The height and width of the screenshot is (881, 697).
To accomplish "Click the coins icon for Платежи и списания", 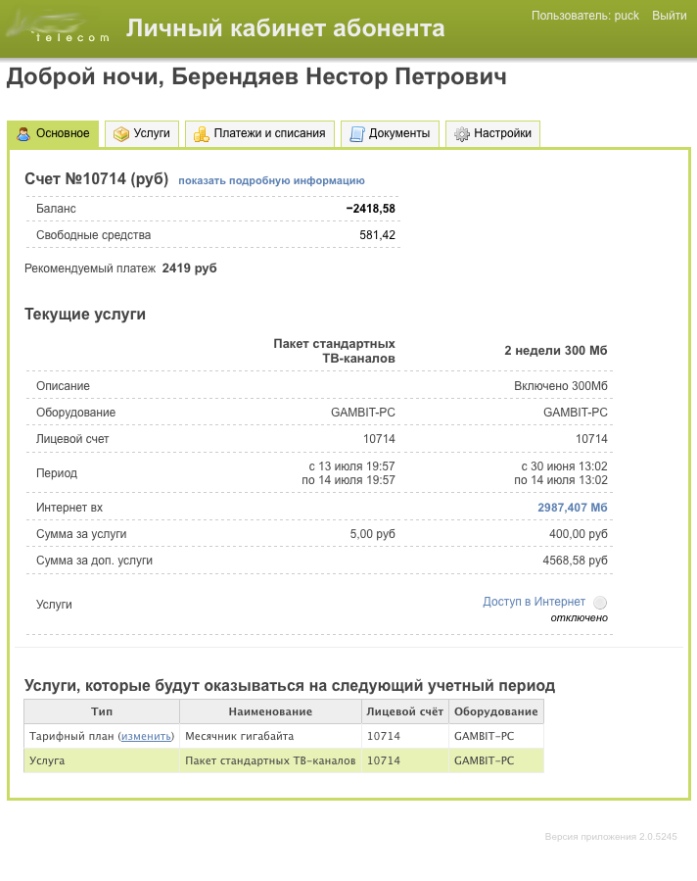I will tap(201, 133).
